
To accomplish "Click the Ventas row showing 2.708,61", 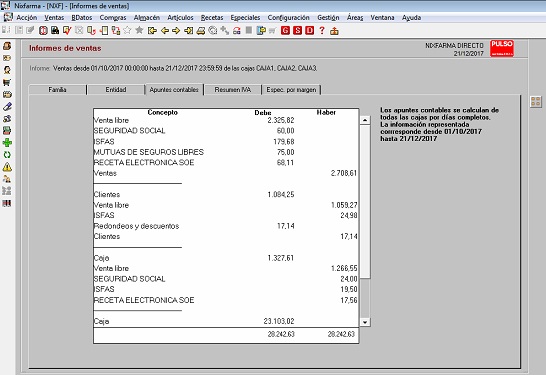I will [226, 173].
